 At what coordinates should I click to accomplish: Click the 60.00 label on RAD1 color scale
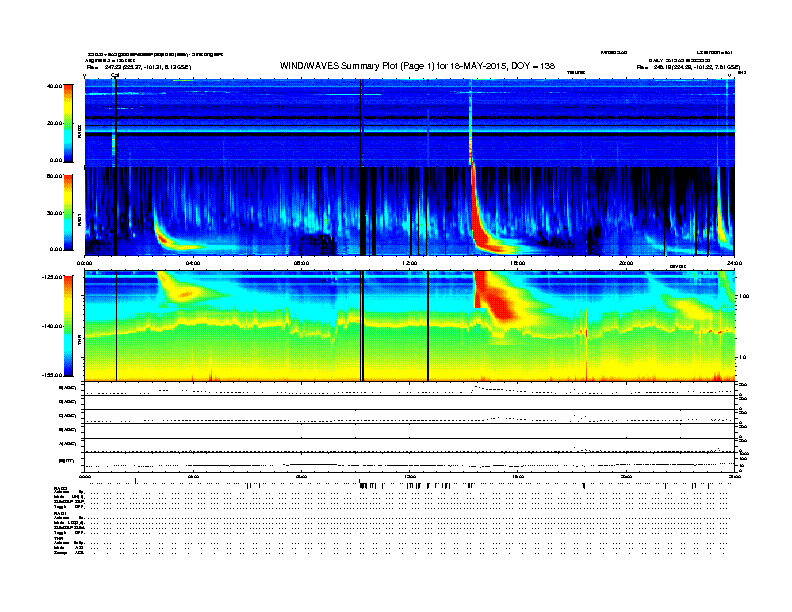(54, 176)
